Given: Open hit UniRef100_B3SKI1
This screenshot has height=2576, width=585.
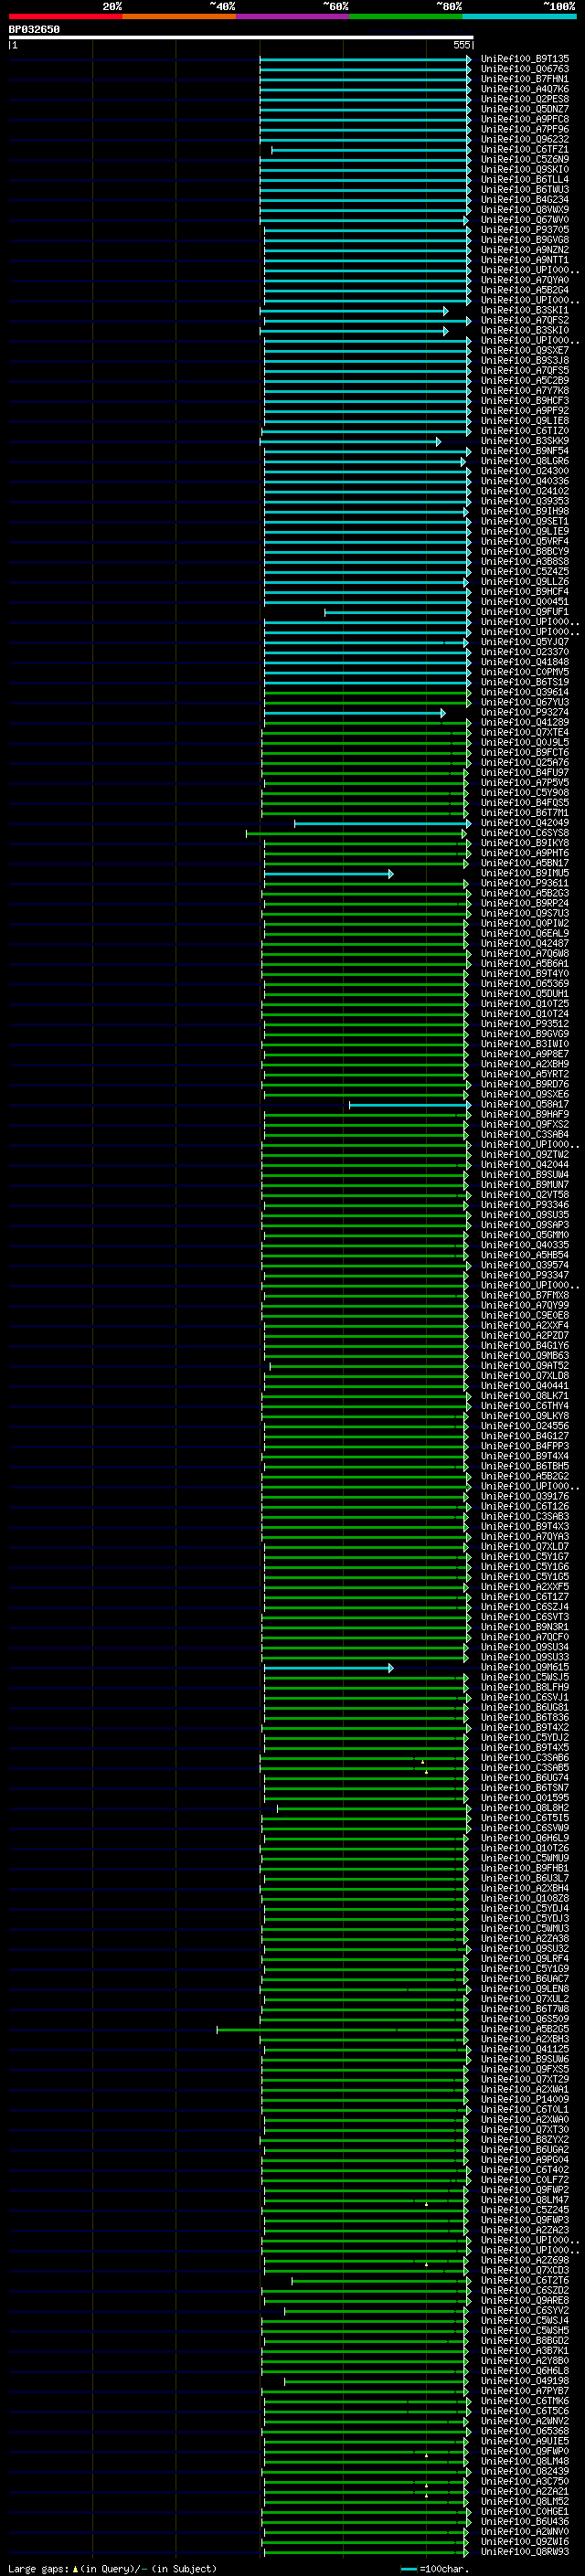Looking at the screenshot, I should tap(525, 311).
